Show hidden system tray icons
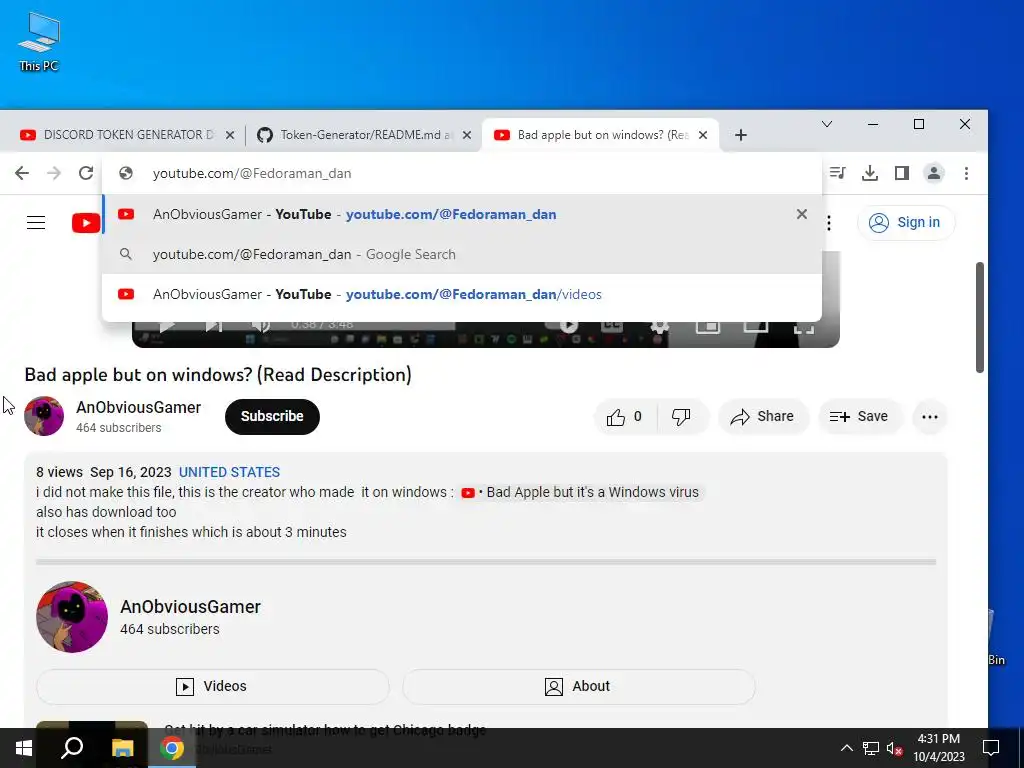1024x768 pixels. (x=846, y=748)
